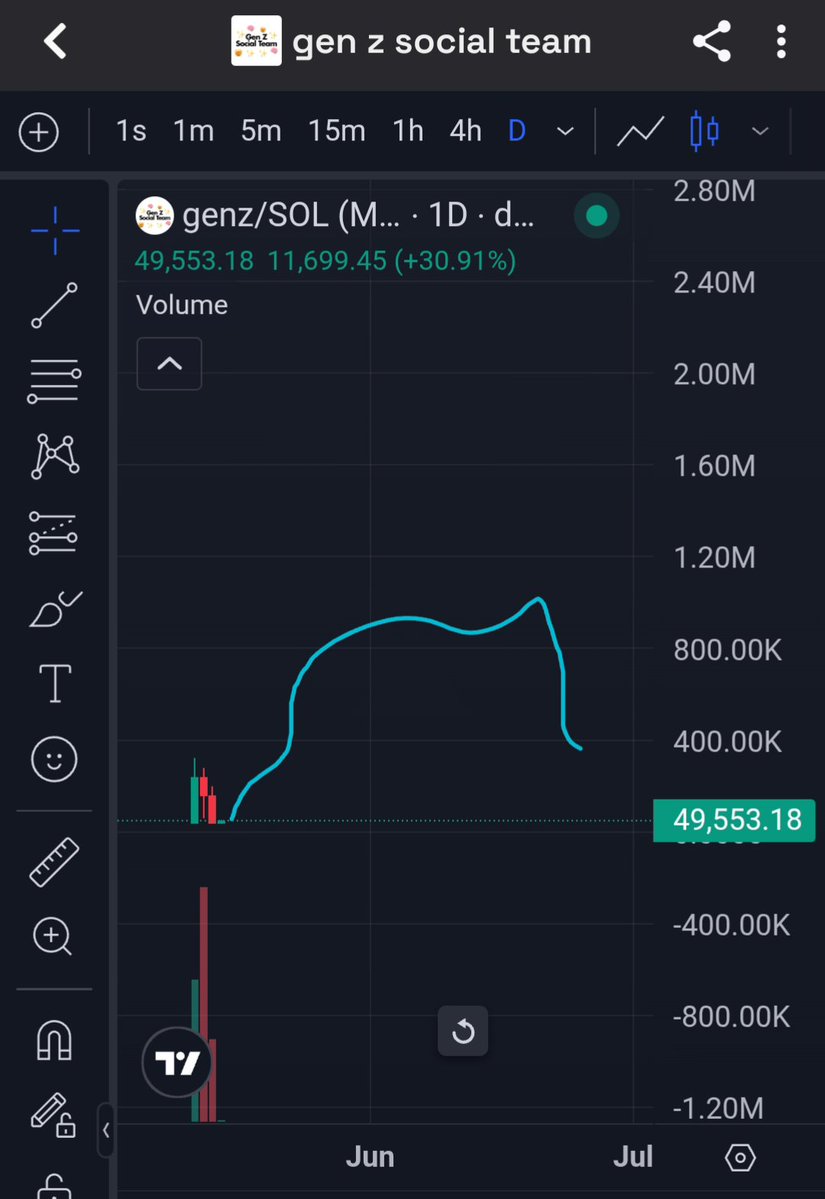Click the Volume indicator label
Viewport: 825px width, 1199px height.
click(x=182, y=305)
